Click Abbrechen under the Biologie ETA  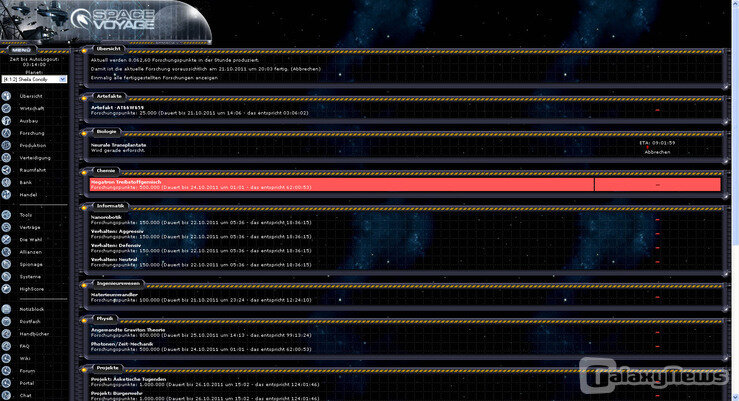(657, 152)
